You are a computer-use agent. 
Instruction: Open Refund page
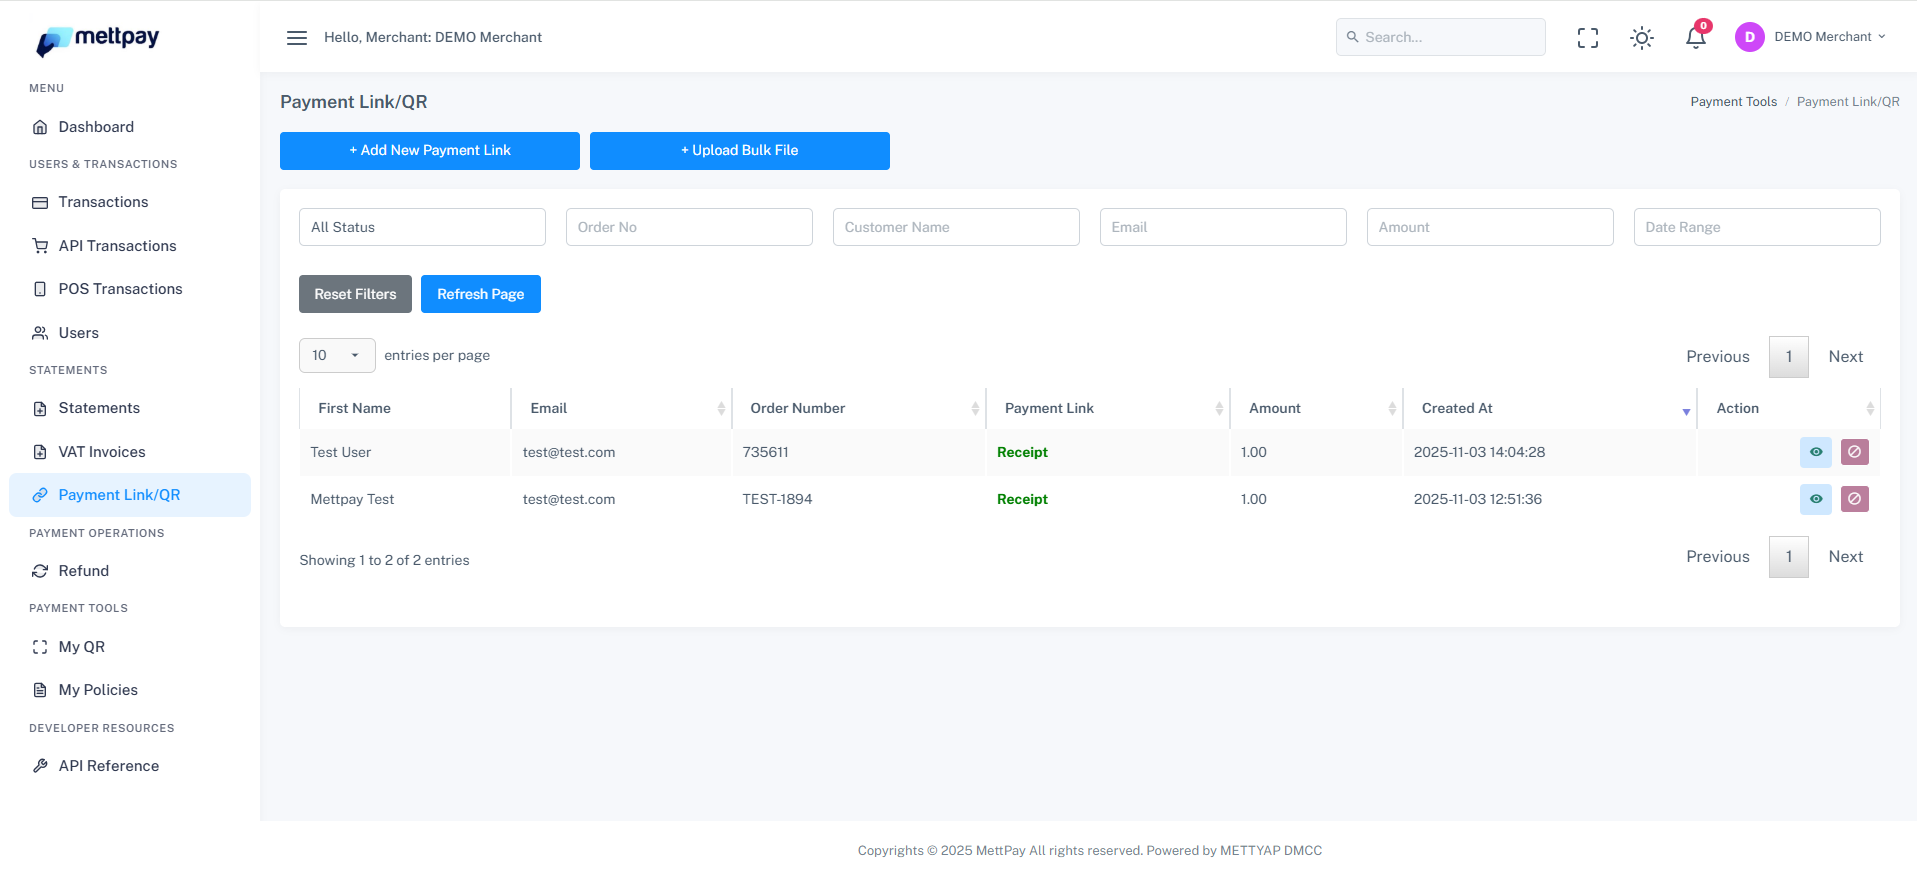tap(84, 571)
